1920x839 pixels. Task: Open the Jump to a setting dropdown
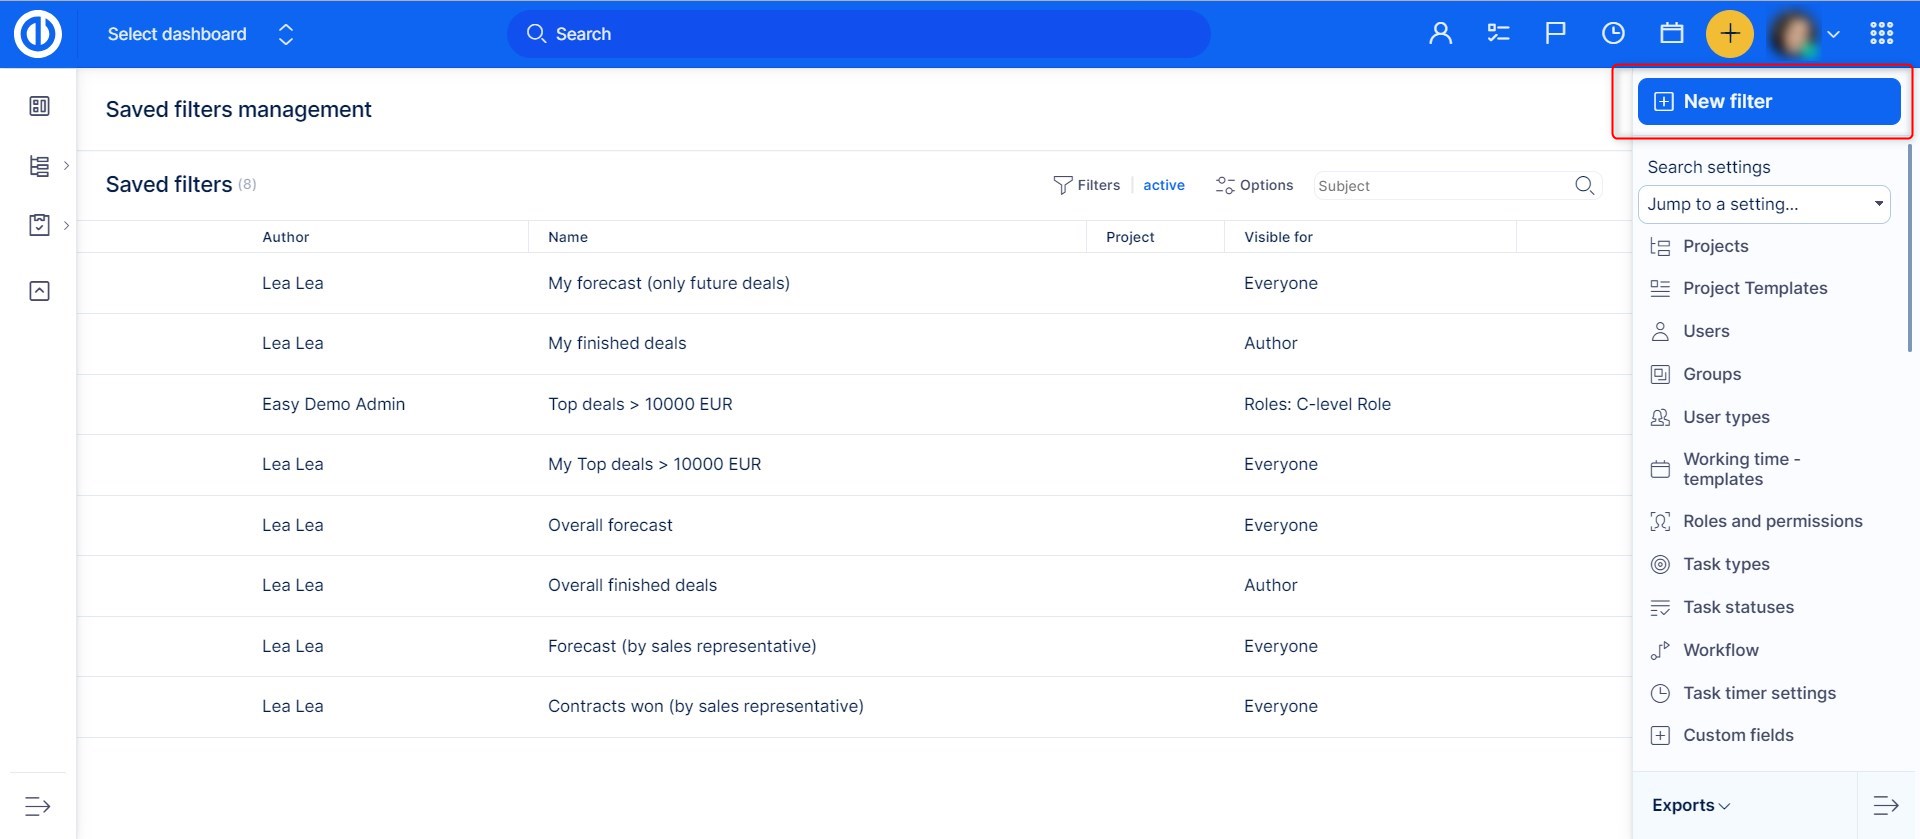[x=1764, y=204]
